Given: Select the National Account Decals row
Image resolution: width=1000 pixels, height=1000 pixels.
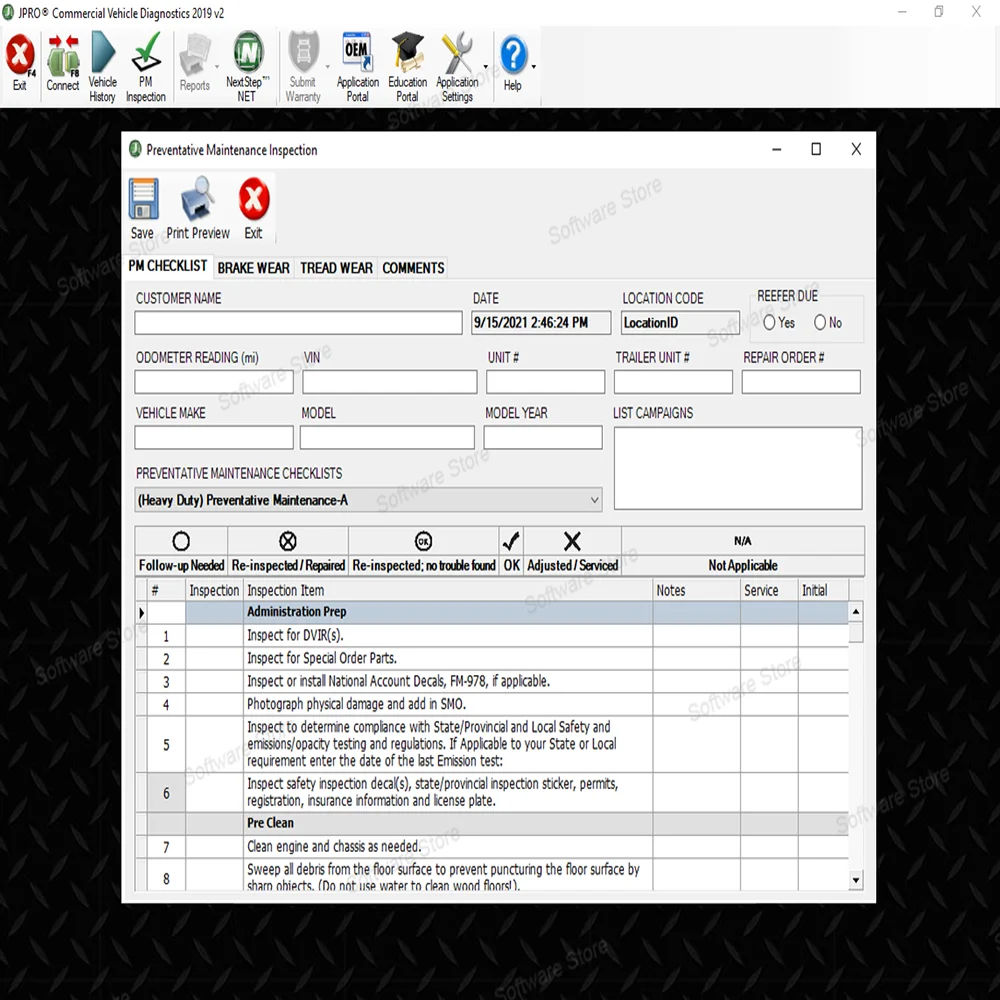Looking at the screenshot, I should click(x=492, y=681).
